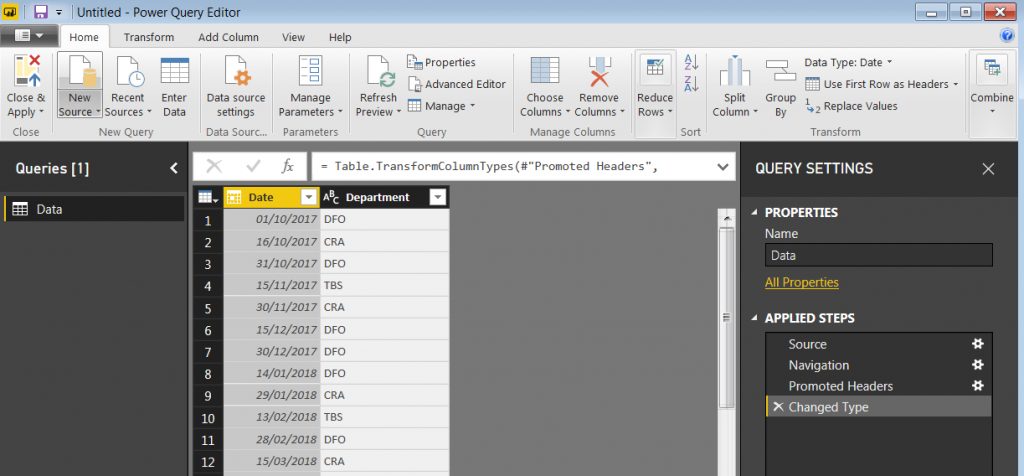The width and height of the screenshot is (1024, 476).
Task: Open the Enter Data tool
Action: coord(174,74)
